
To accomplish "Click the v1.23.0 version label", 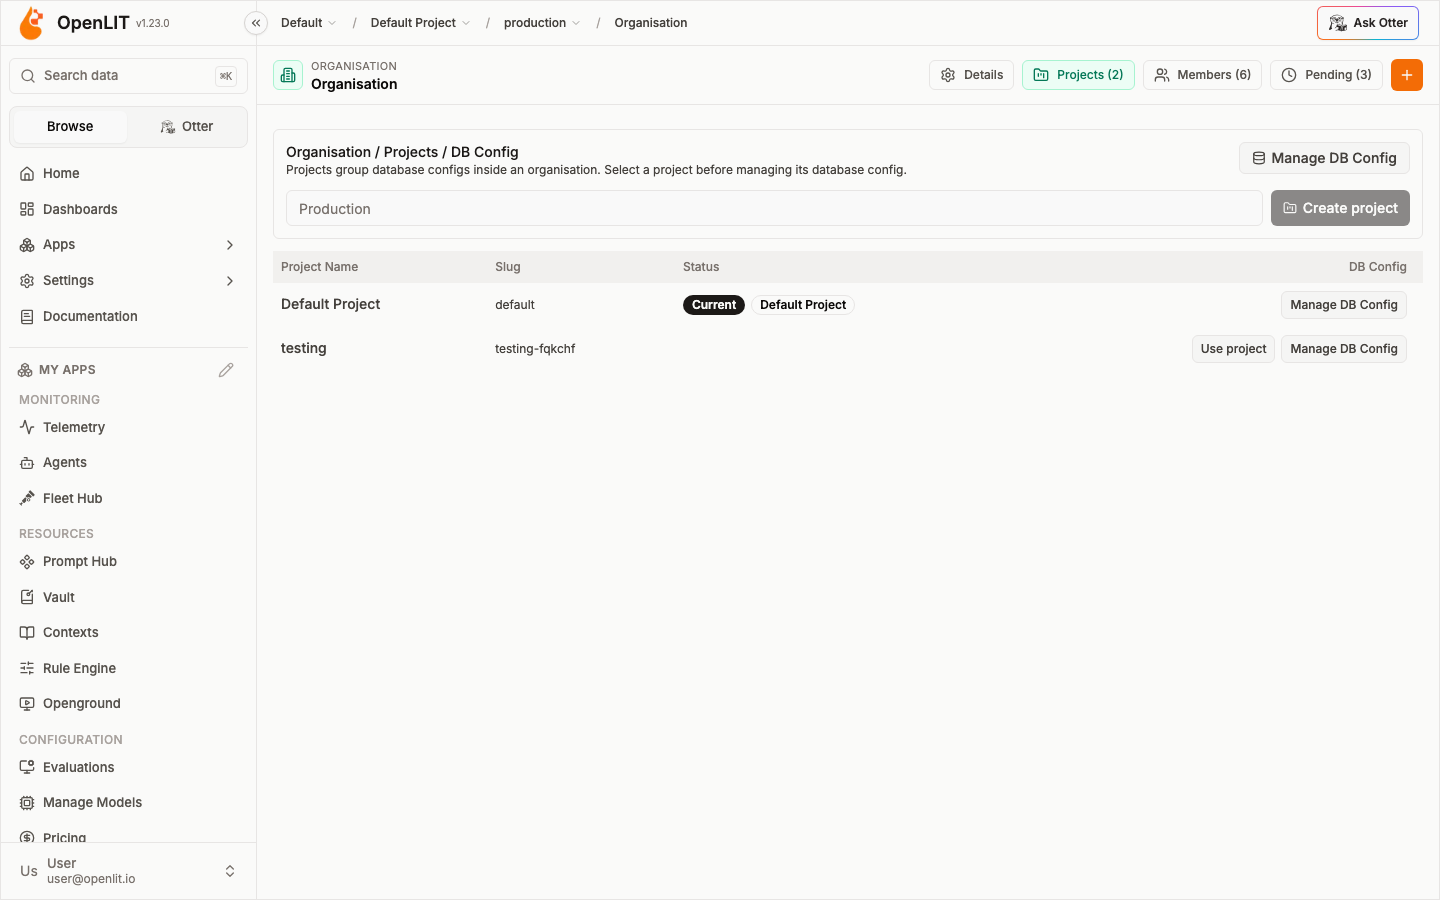I will [x=153, y=23].
